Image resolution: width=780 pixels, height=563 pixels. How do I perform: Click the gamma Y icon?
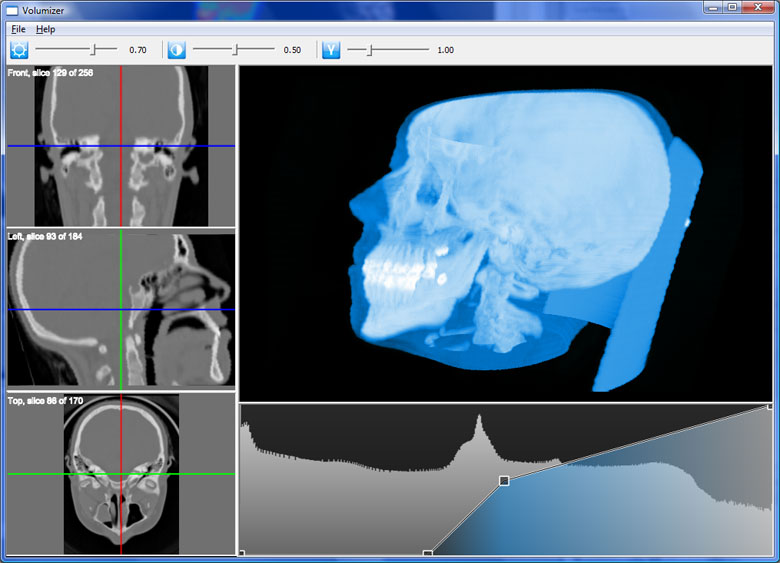tap(331, 50)
